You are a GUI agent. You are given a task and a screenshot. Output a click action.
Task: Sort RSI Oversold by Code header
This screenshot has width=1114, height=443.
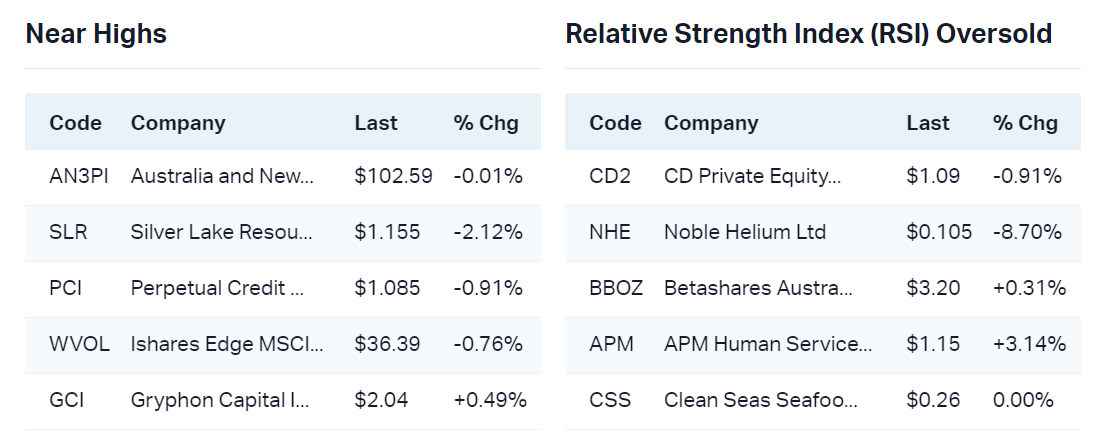615,123
